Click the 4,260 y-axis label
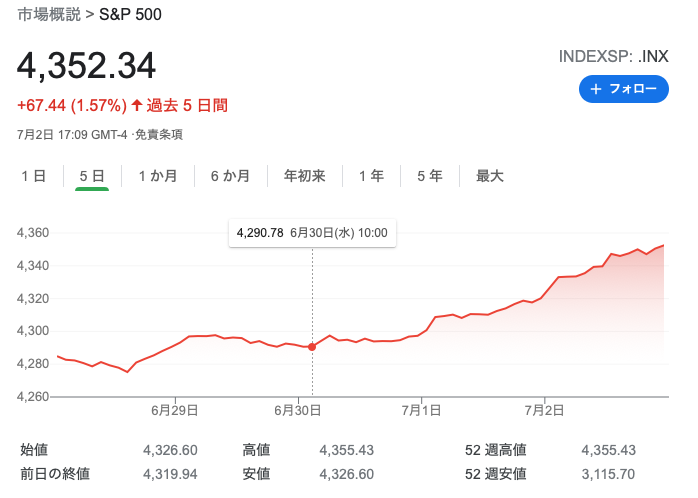The image size is (698, 498). [33, 396]
